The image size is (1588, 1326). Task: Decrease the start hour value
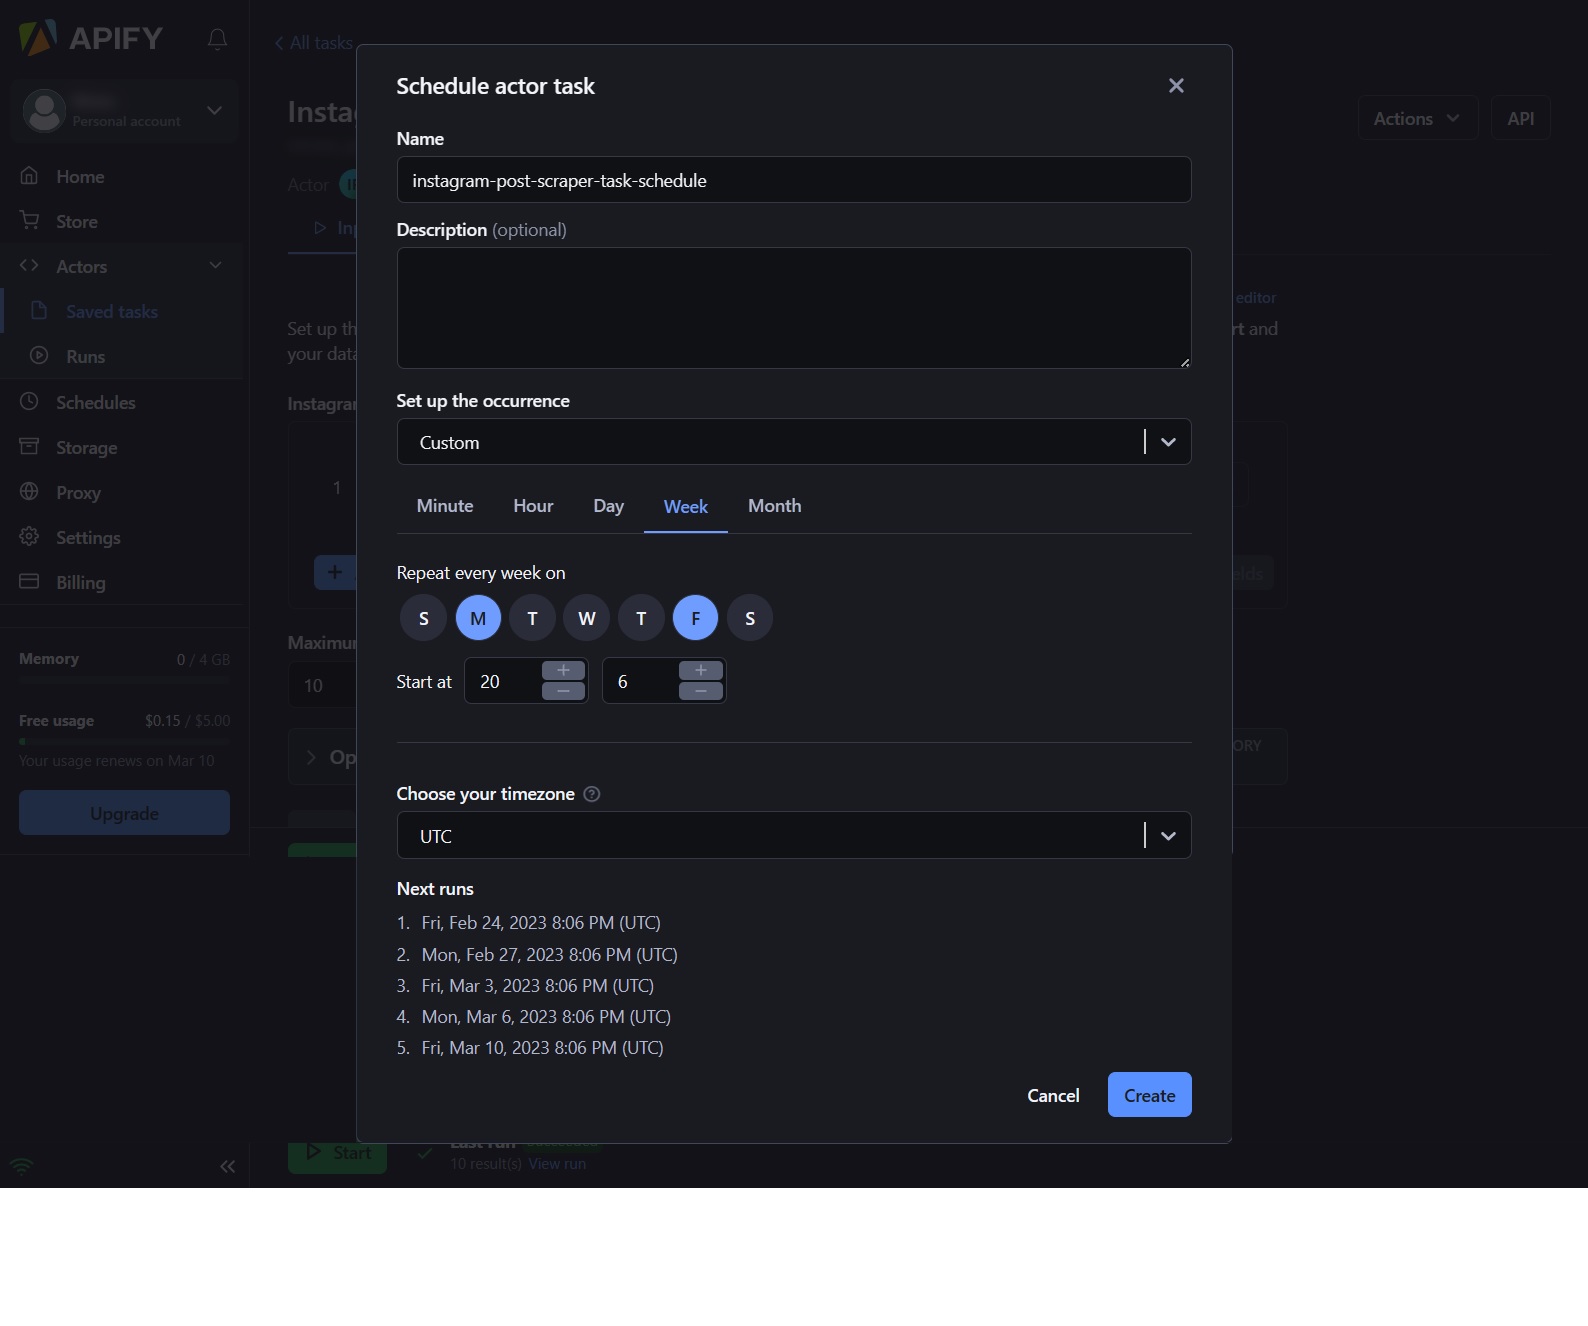[563, 691]
